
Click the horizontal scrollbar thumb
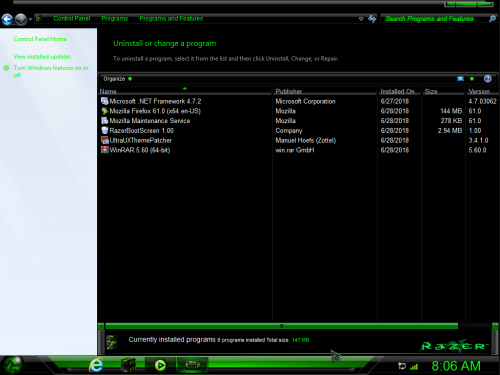[x=282, y=326]
